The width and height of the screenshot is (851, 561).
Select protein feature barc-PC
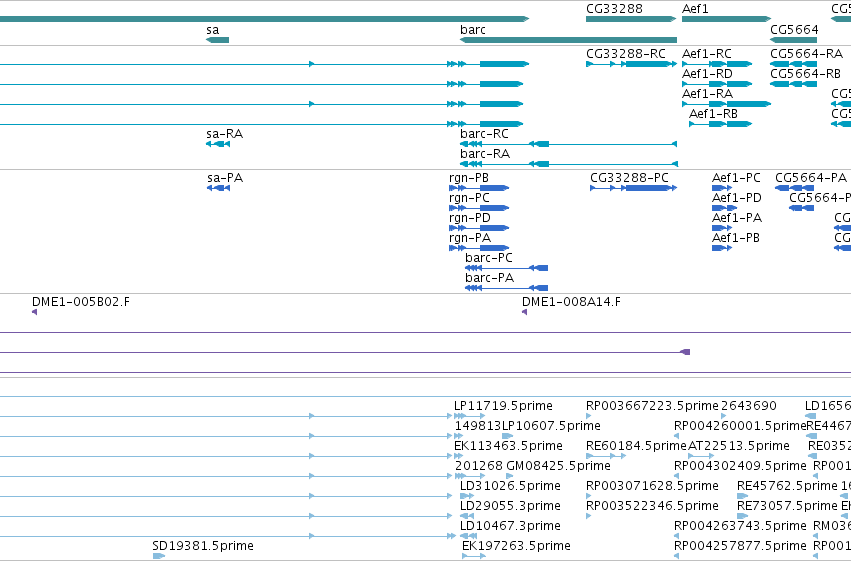pos(506,268)
